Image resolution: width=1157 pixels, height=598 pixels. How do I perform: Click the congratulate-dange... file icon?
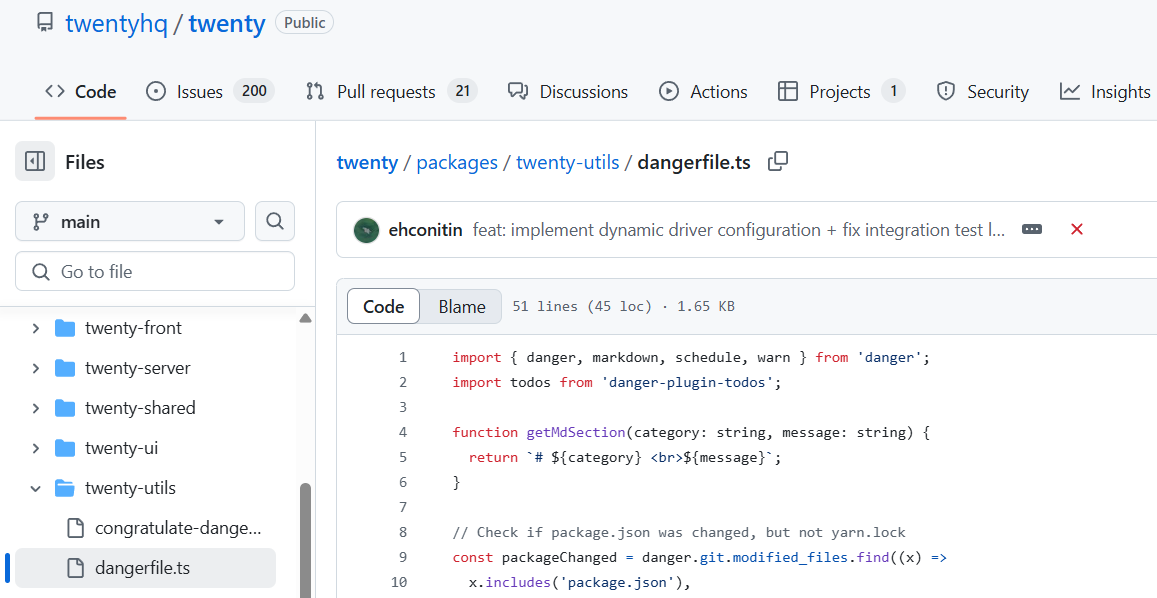click(75, 528)
